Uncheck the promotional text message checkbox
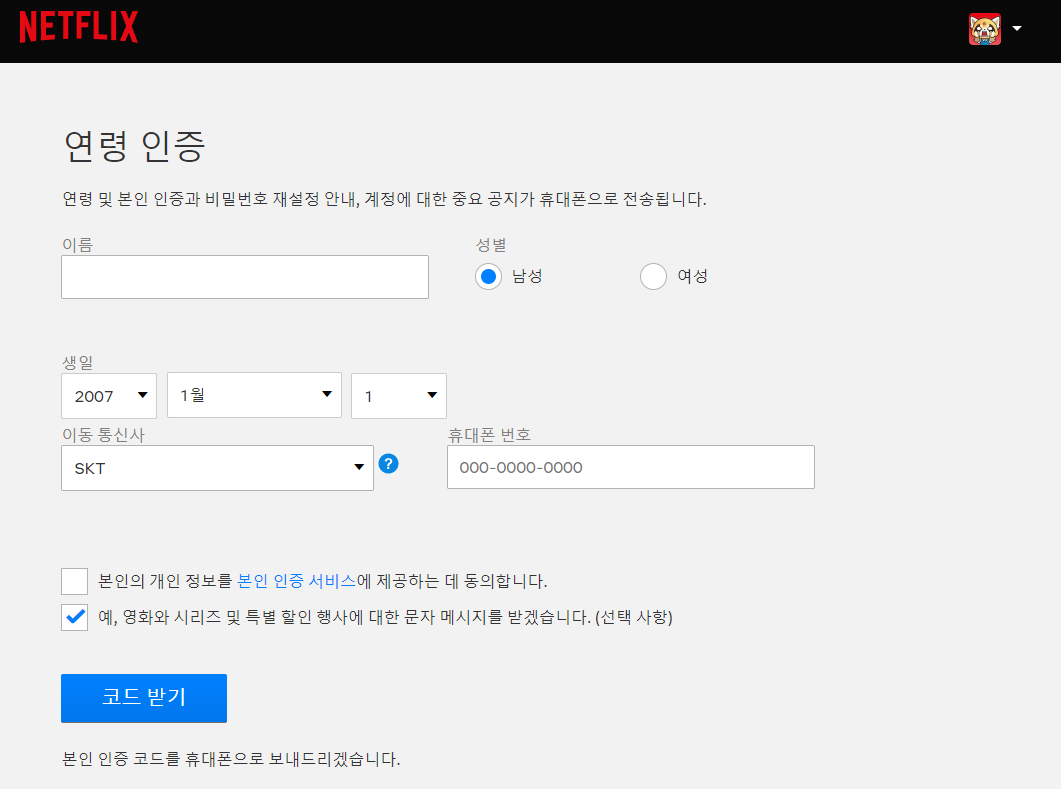 (x=74, y=617)
